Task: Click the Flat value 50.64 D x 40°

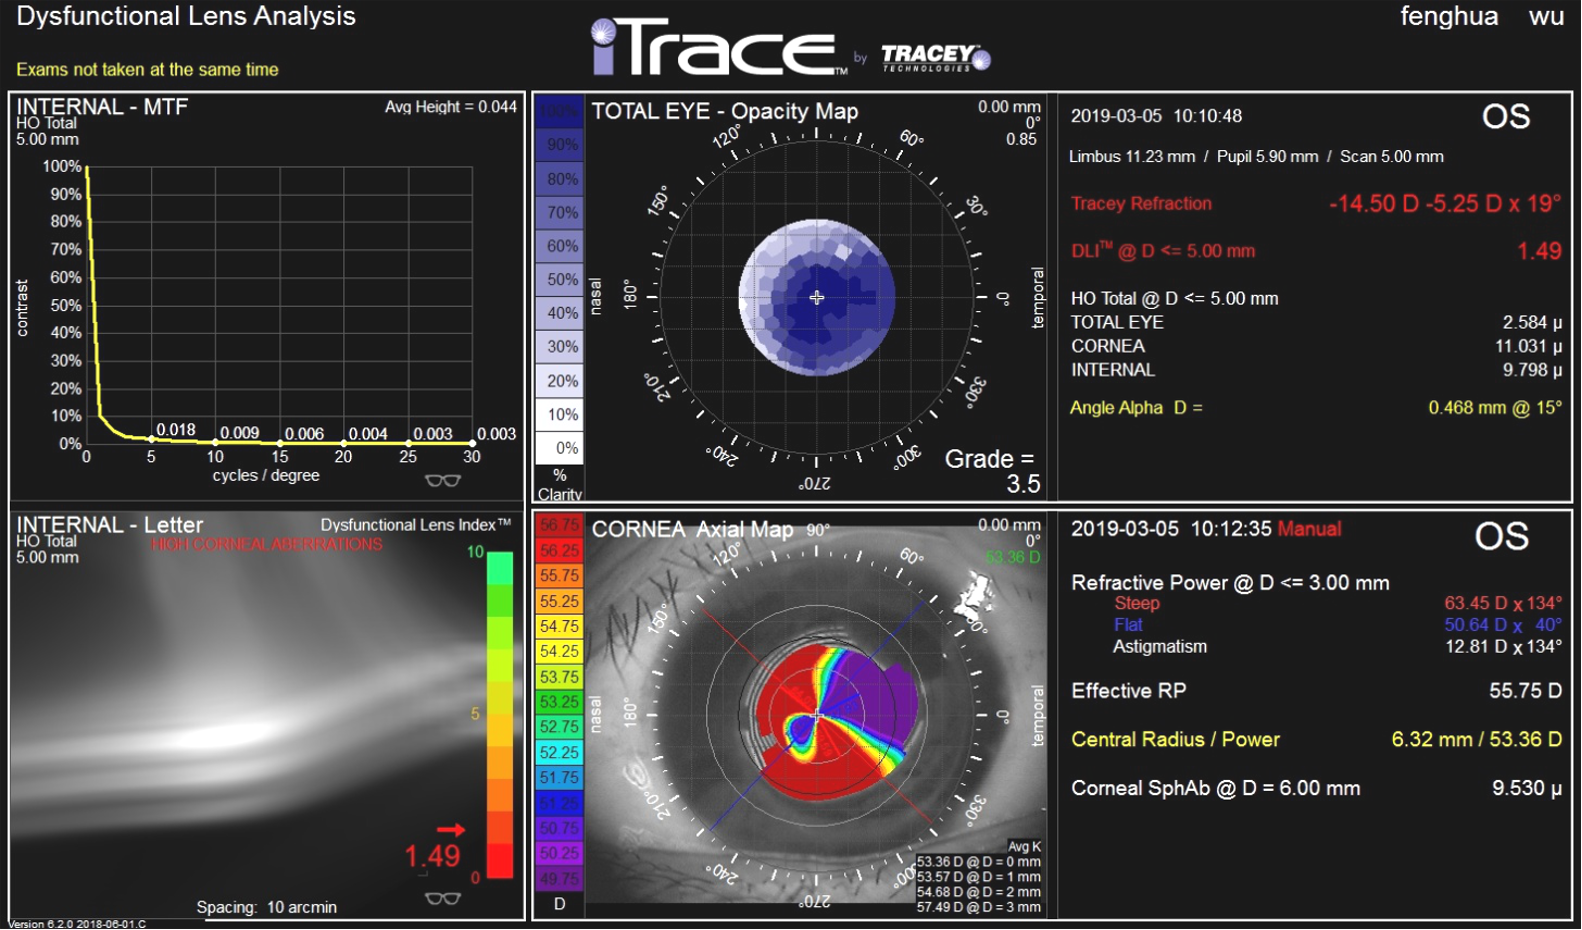Action: (1503, 626)
